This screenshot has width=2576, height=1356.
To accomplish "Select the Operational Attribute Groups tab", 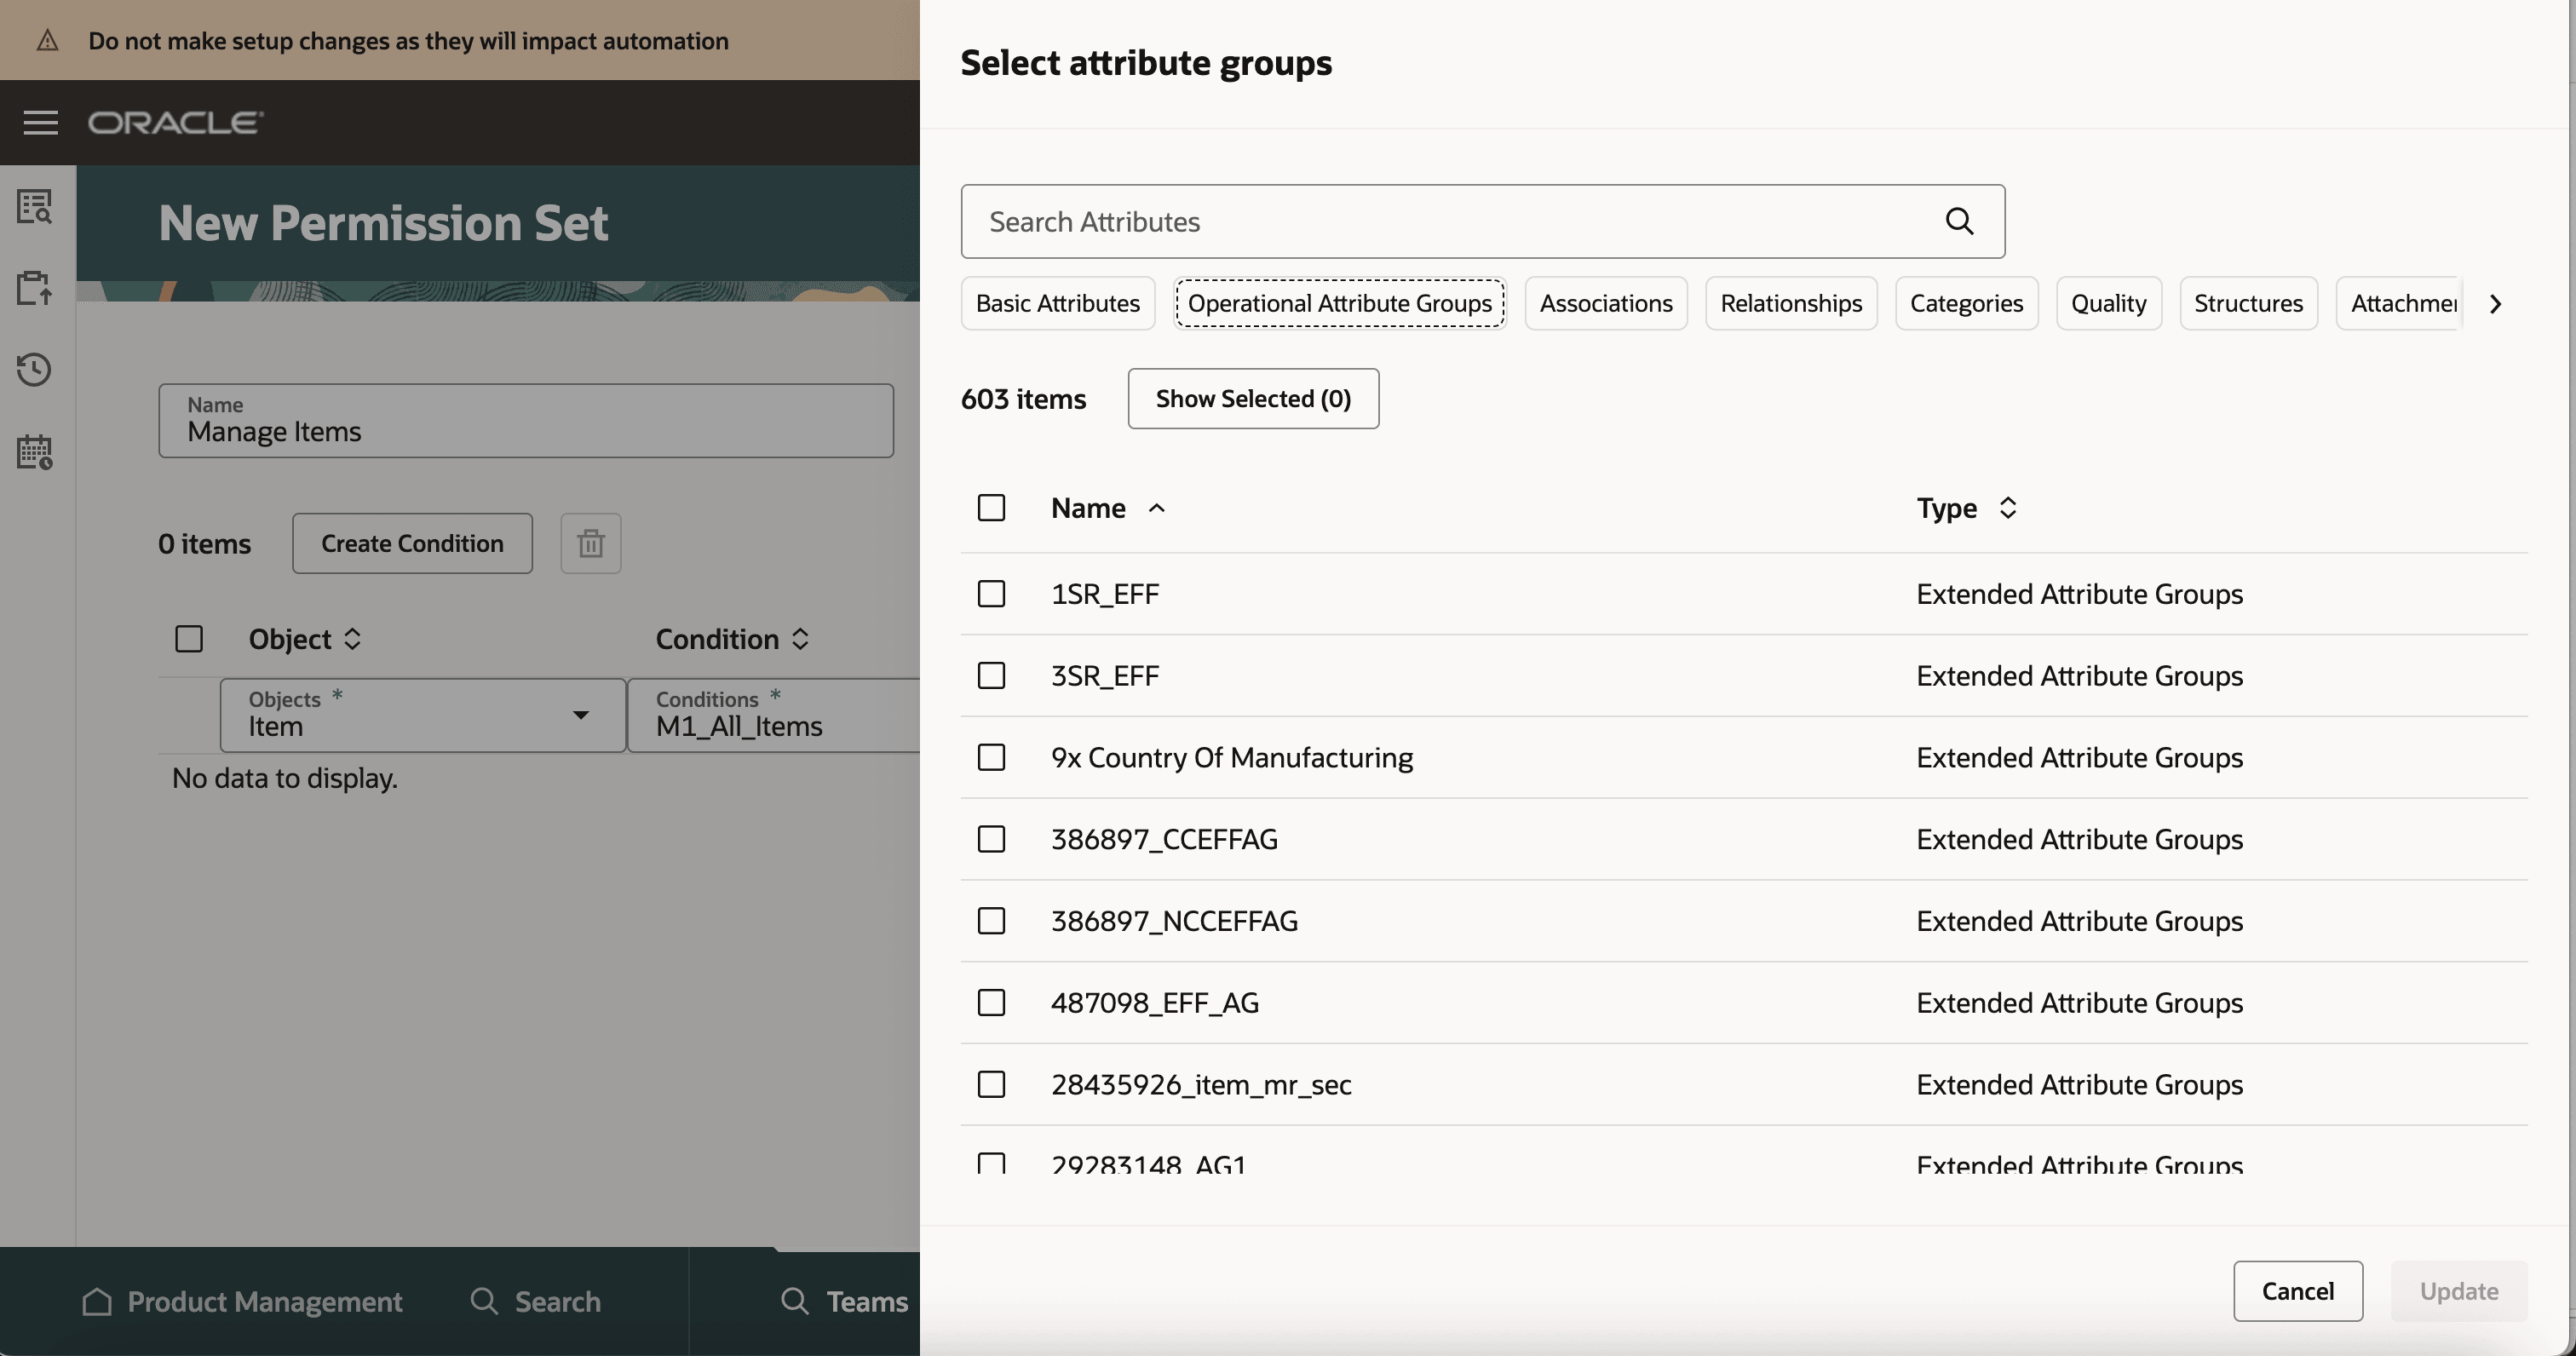I will (x=1340, y=304).
